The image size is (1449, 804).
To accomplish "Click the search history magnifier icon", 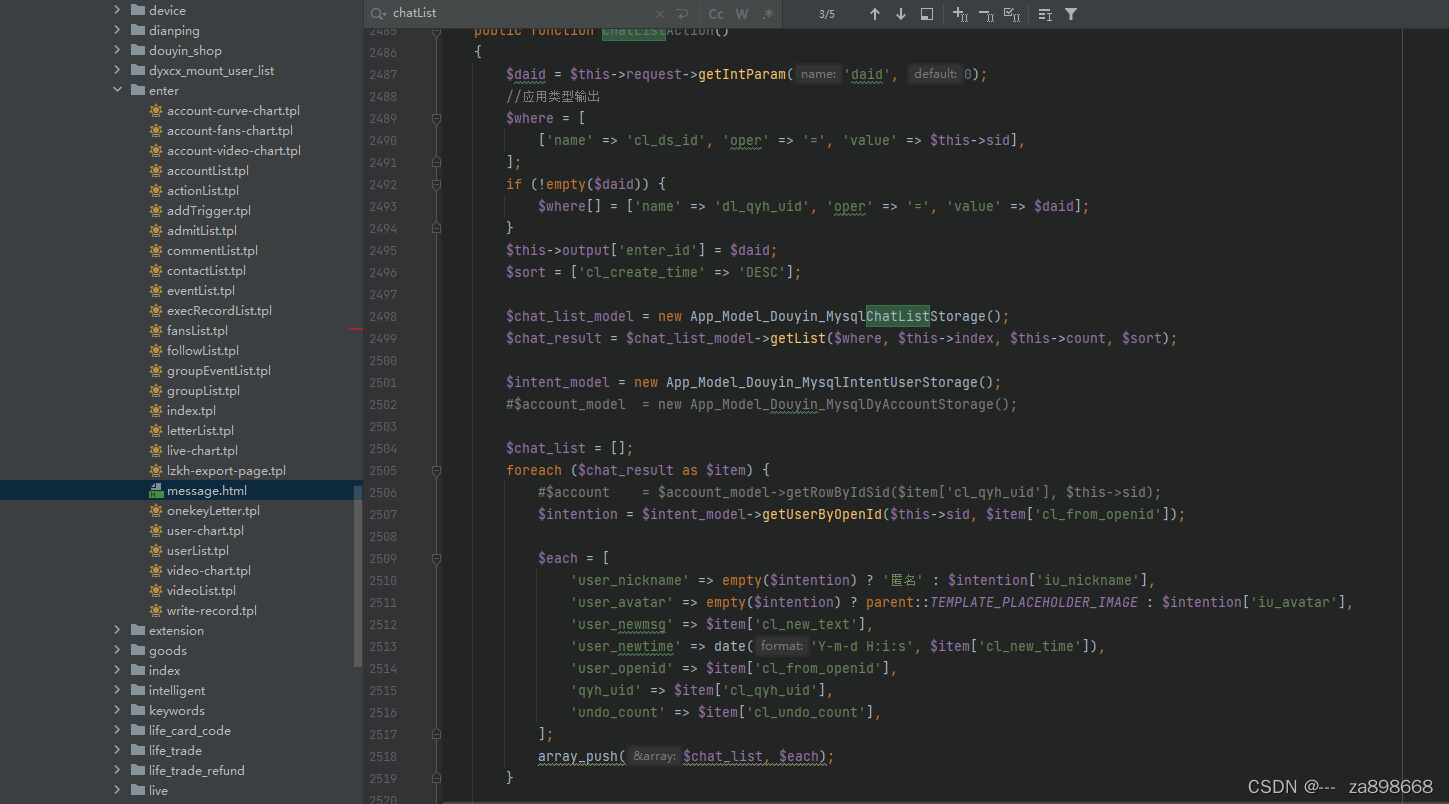I will tap(378, 14).
